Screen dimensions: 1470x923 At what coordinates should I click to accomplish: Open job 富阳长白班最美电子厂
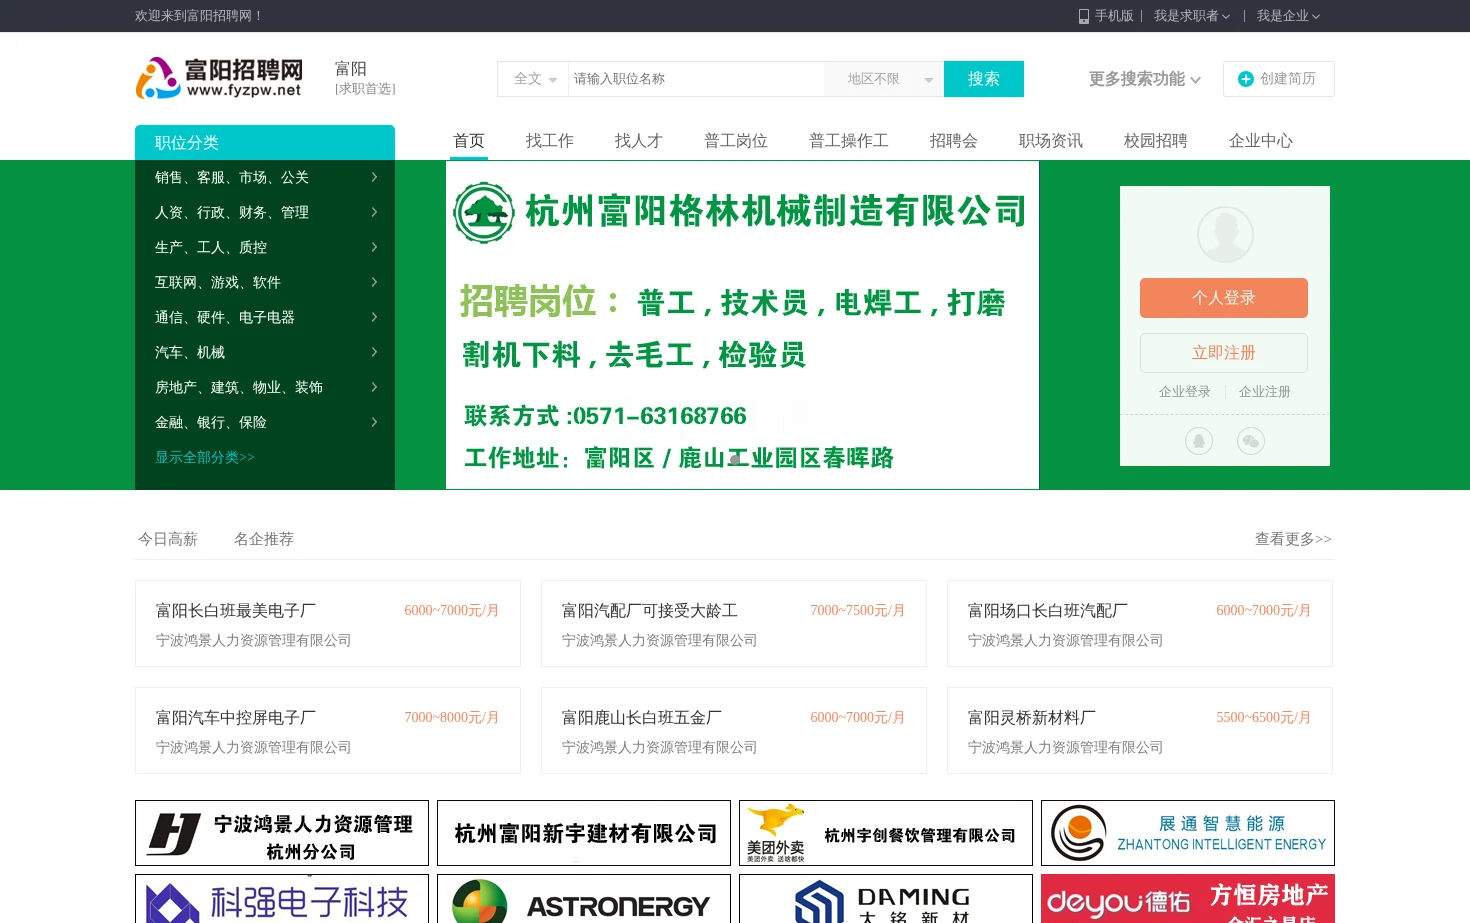(x=236, y=610)
